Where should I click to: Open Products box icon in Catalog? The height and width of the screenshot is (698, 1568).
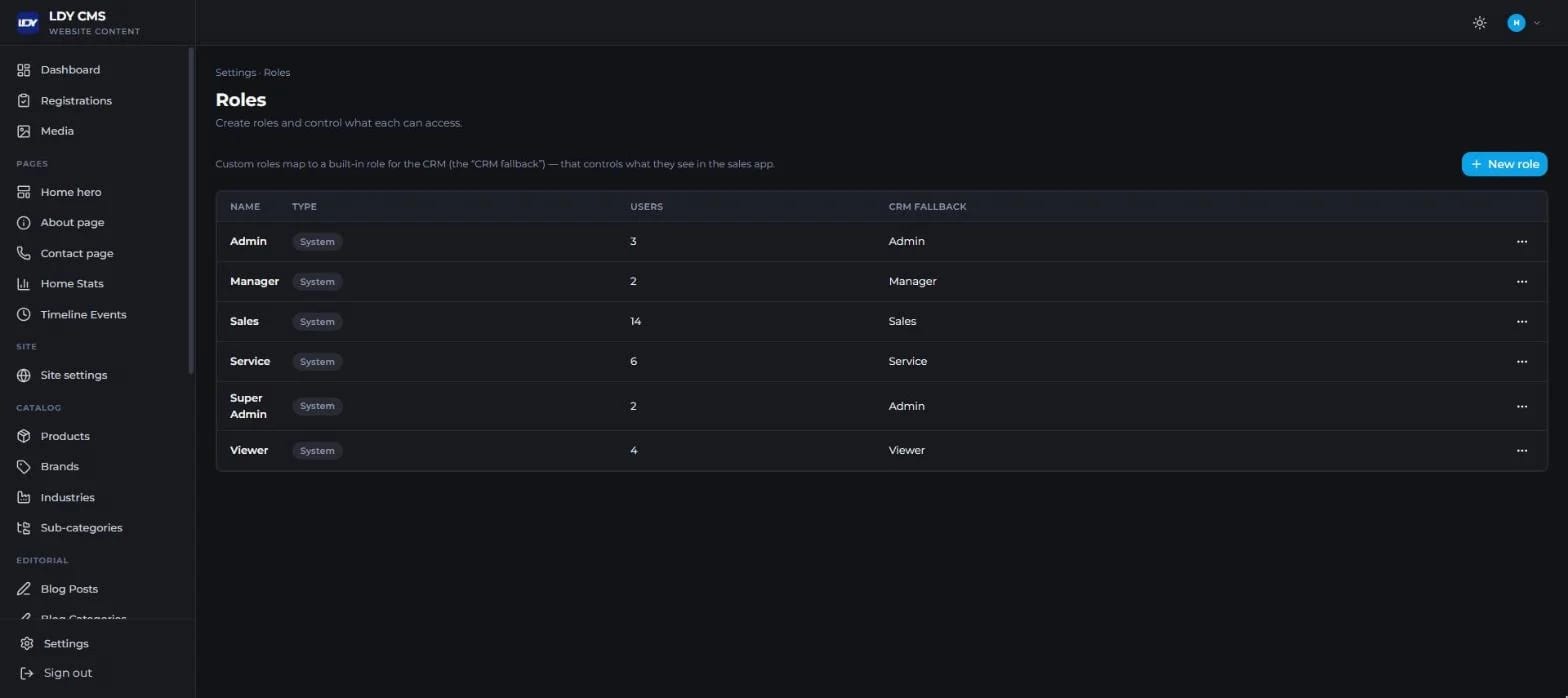[24, 436]
